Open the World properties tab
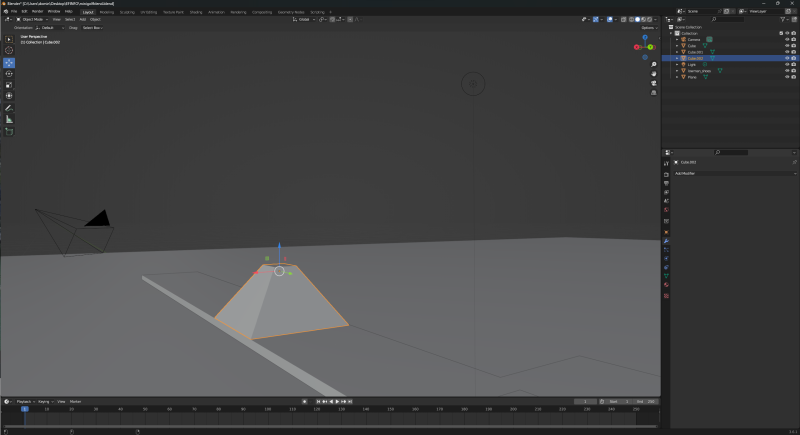The height and width of the screenshot is (435, 800). point(666,210)
